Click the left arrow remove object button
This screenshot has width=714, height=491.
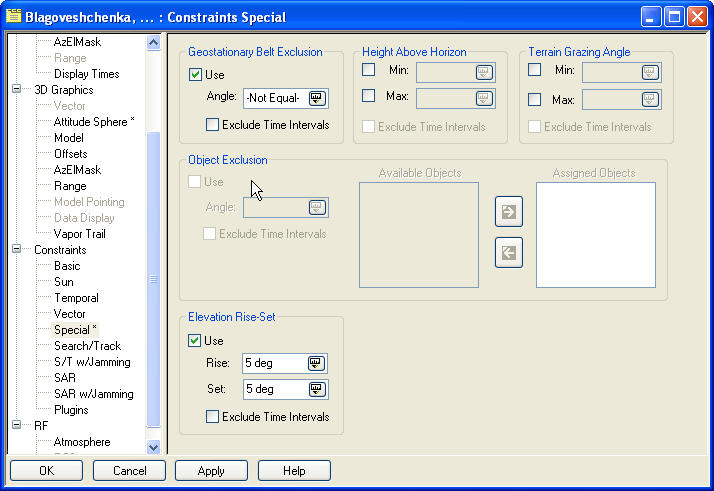tap(508, 252)
